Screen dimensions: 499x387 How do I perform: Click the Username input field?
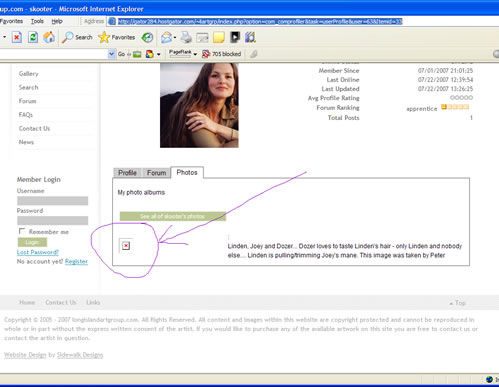(53, 201)
